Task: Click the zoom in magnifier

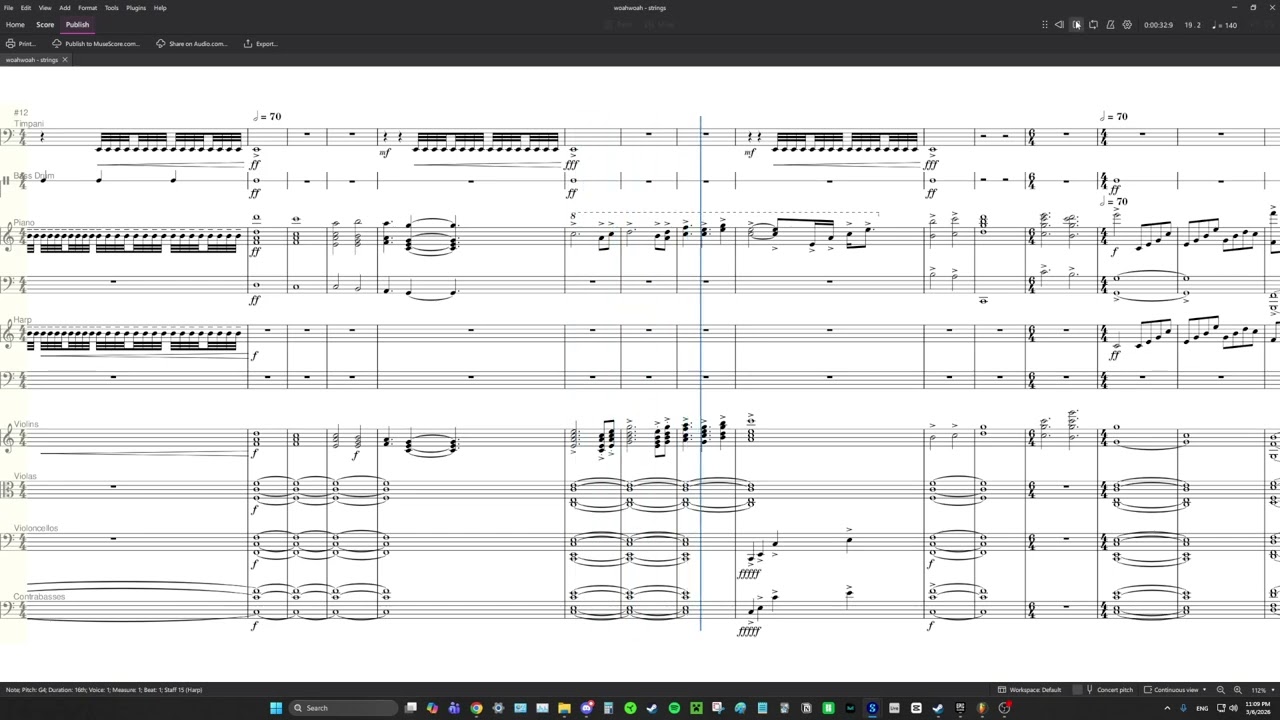Action: tap(1237, 690)
